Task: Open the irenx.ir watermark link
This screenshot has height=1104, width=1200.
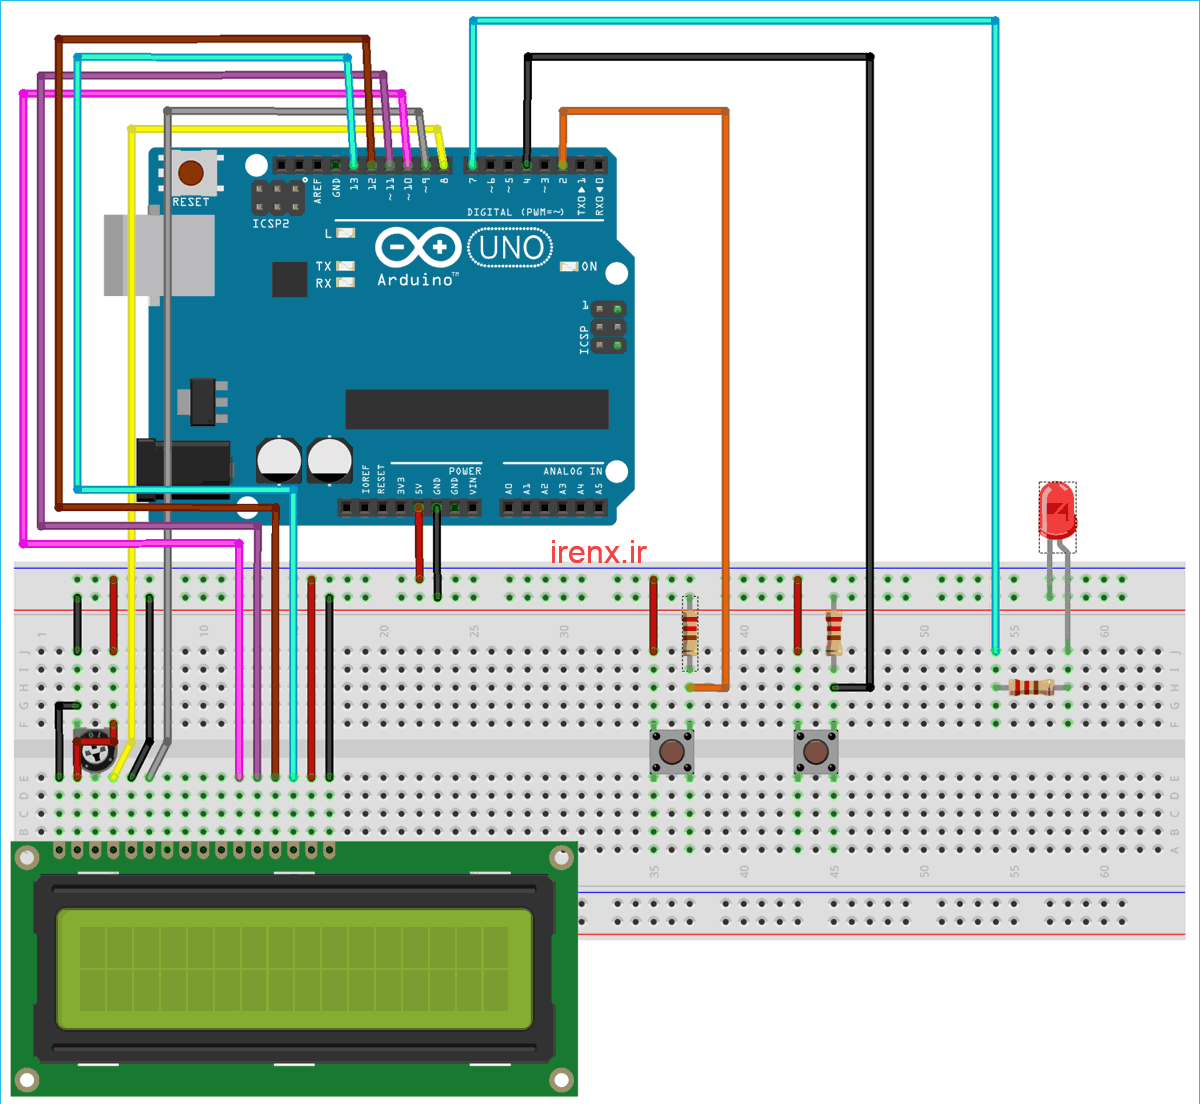Action: [x=598, y=552]
